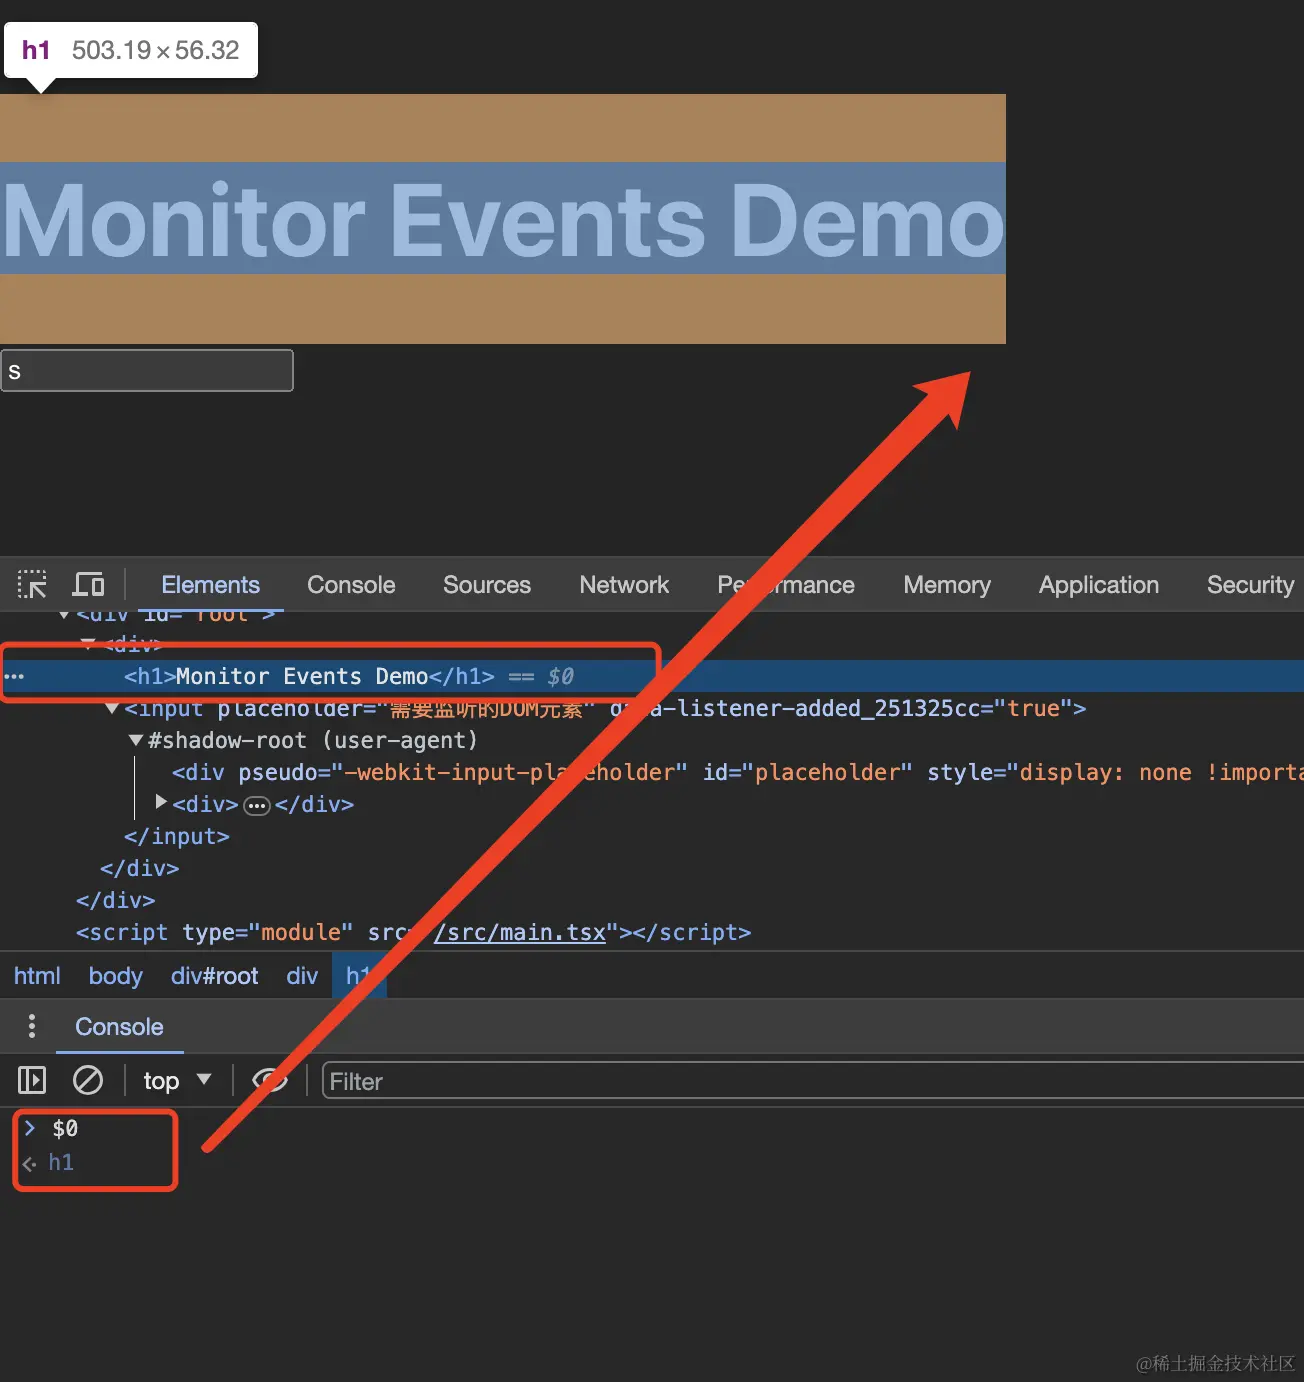Activate the element inspector picker icon
Image resolution: width=1304 pixels, height=1382 pixels.
coord(32,584)
